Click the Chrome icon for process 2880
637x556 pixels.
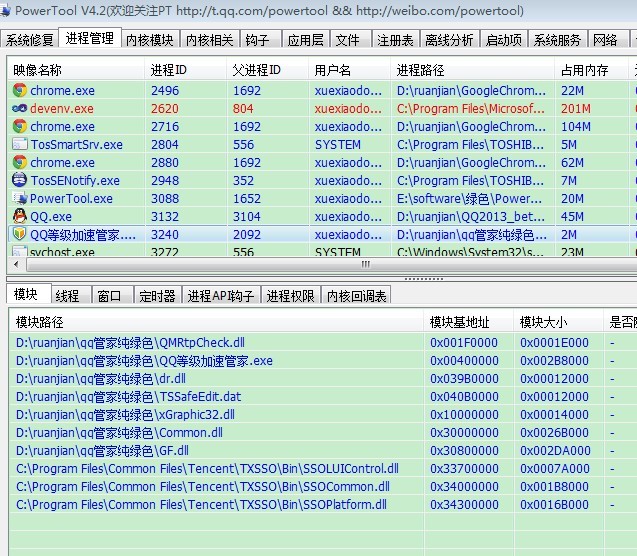coord(20,162)
